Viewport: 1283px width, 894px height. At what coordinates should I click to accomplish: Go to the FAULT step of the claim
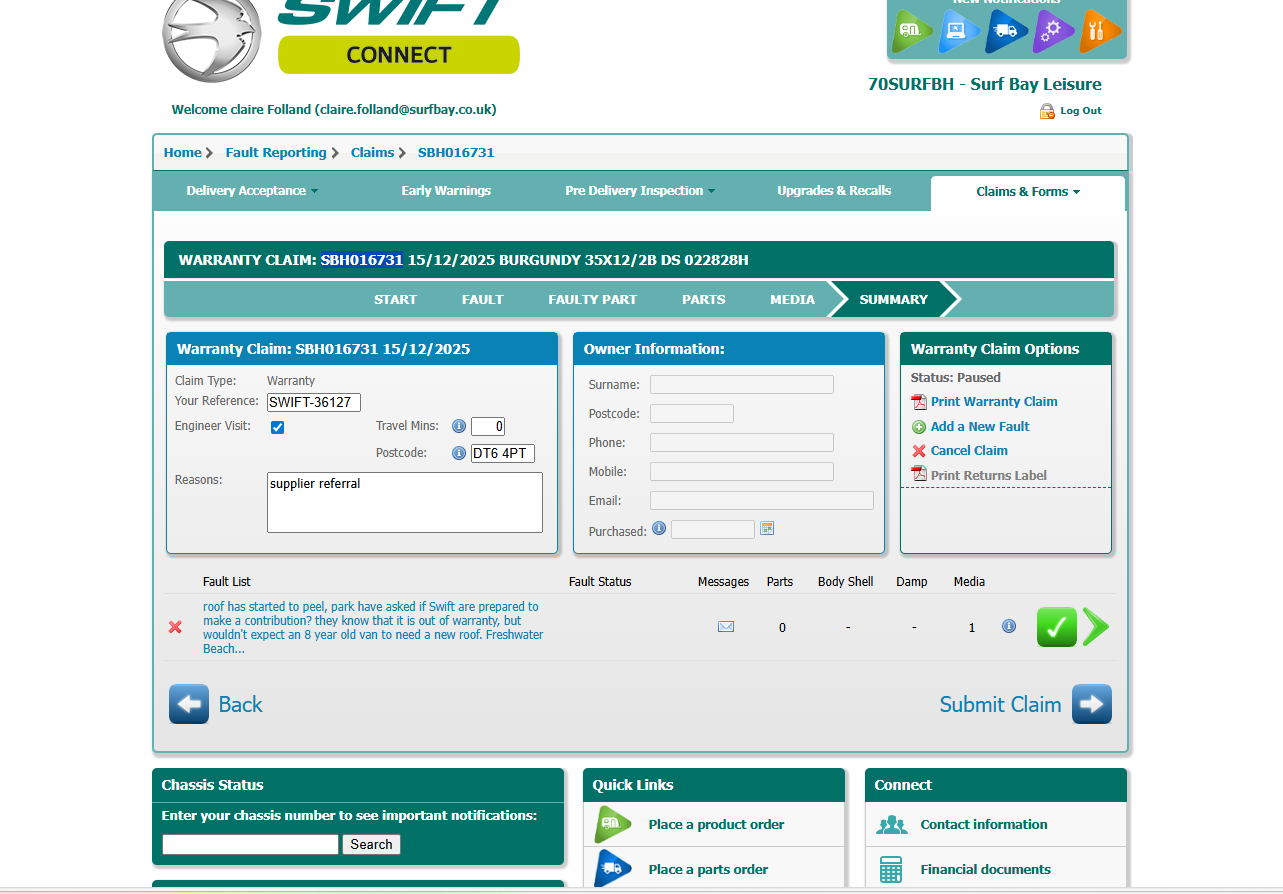pyautogui.click(x=483, y=299)
